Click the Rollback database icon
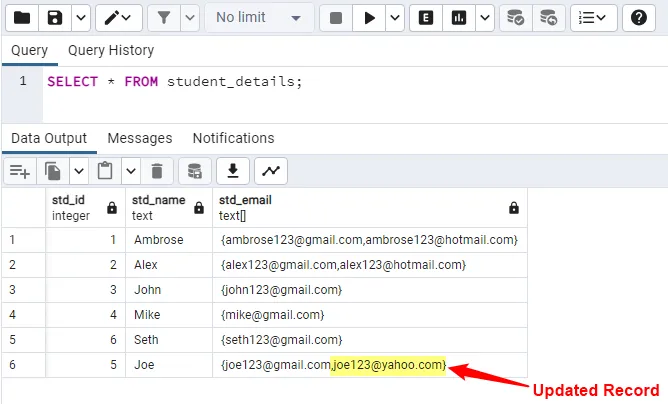Viewport: 668px width, 404px height. tap(548, 18)
